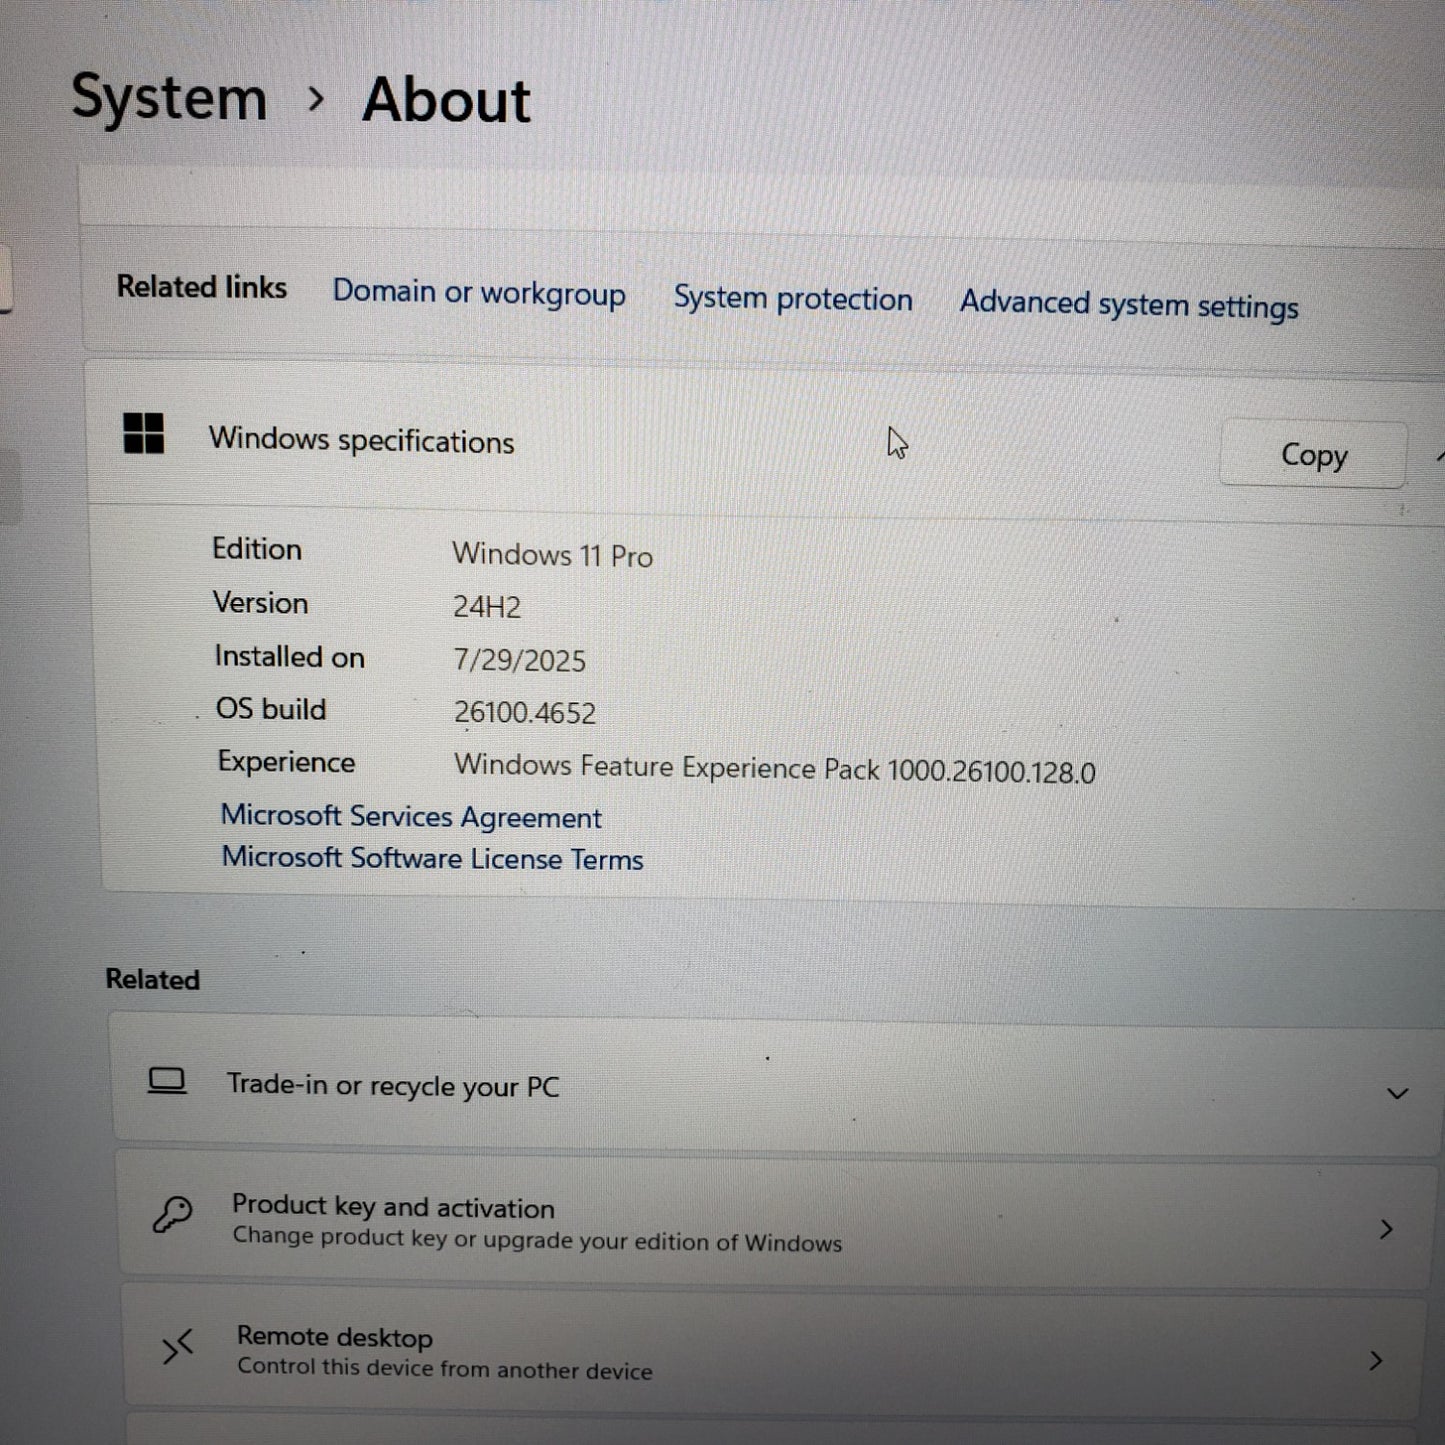Click the key icon for activation
1445x1445 pixels.
coord(172,1215)
